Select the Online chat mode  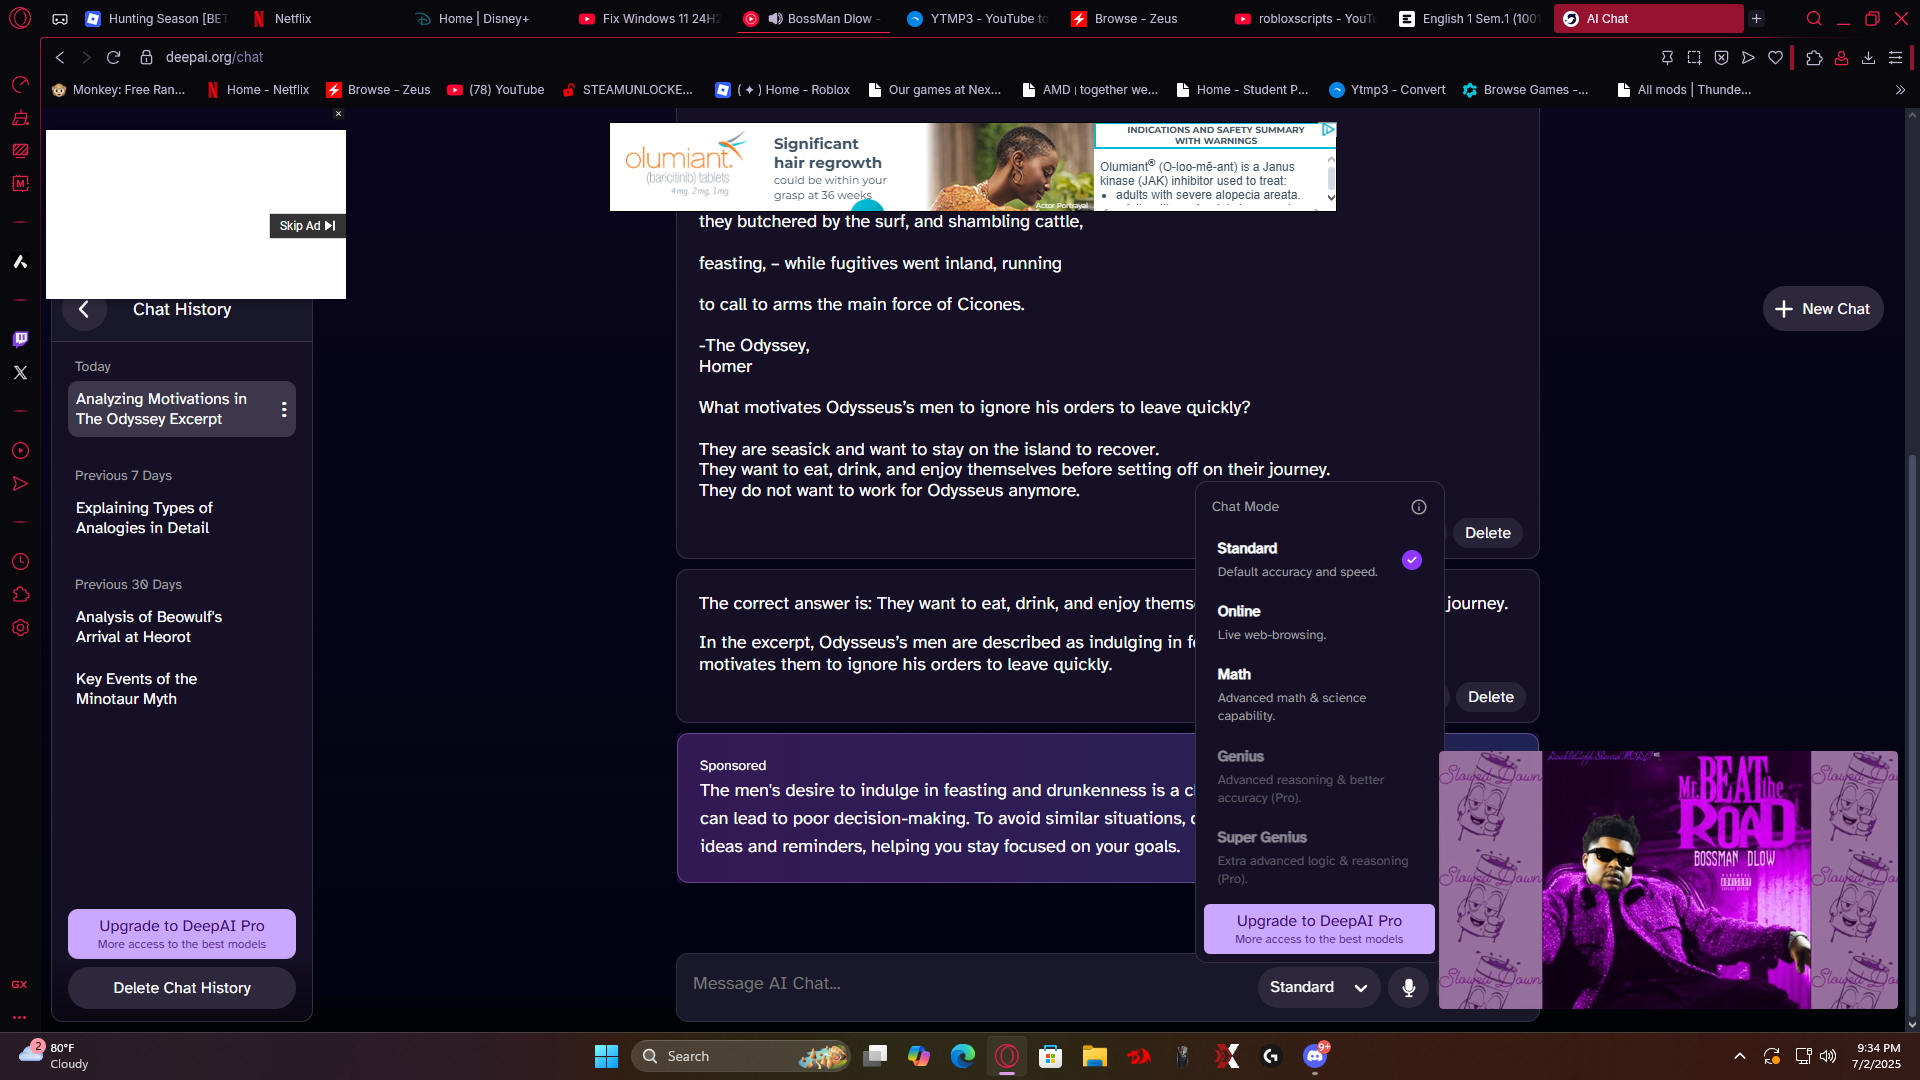[x=1319, y=622]
